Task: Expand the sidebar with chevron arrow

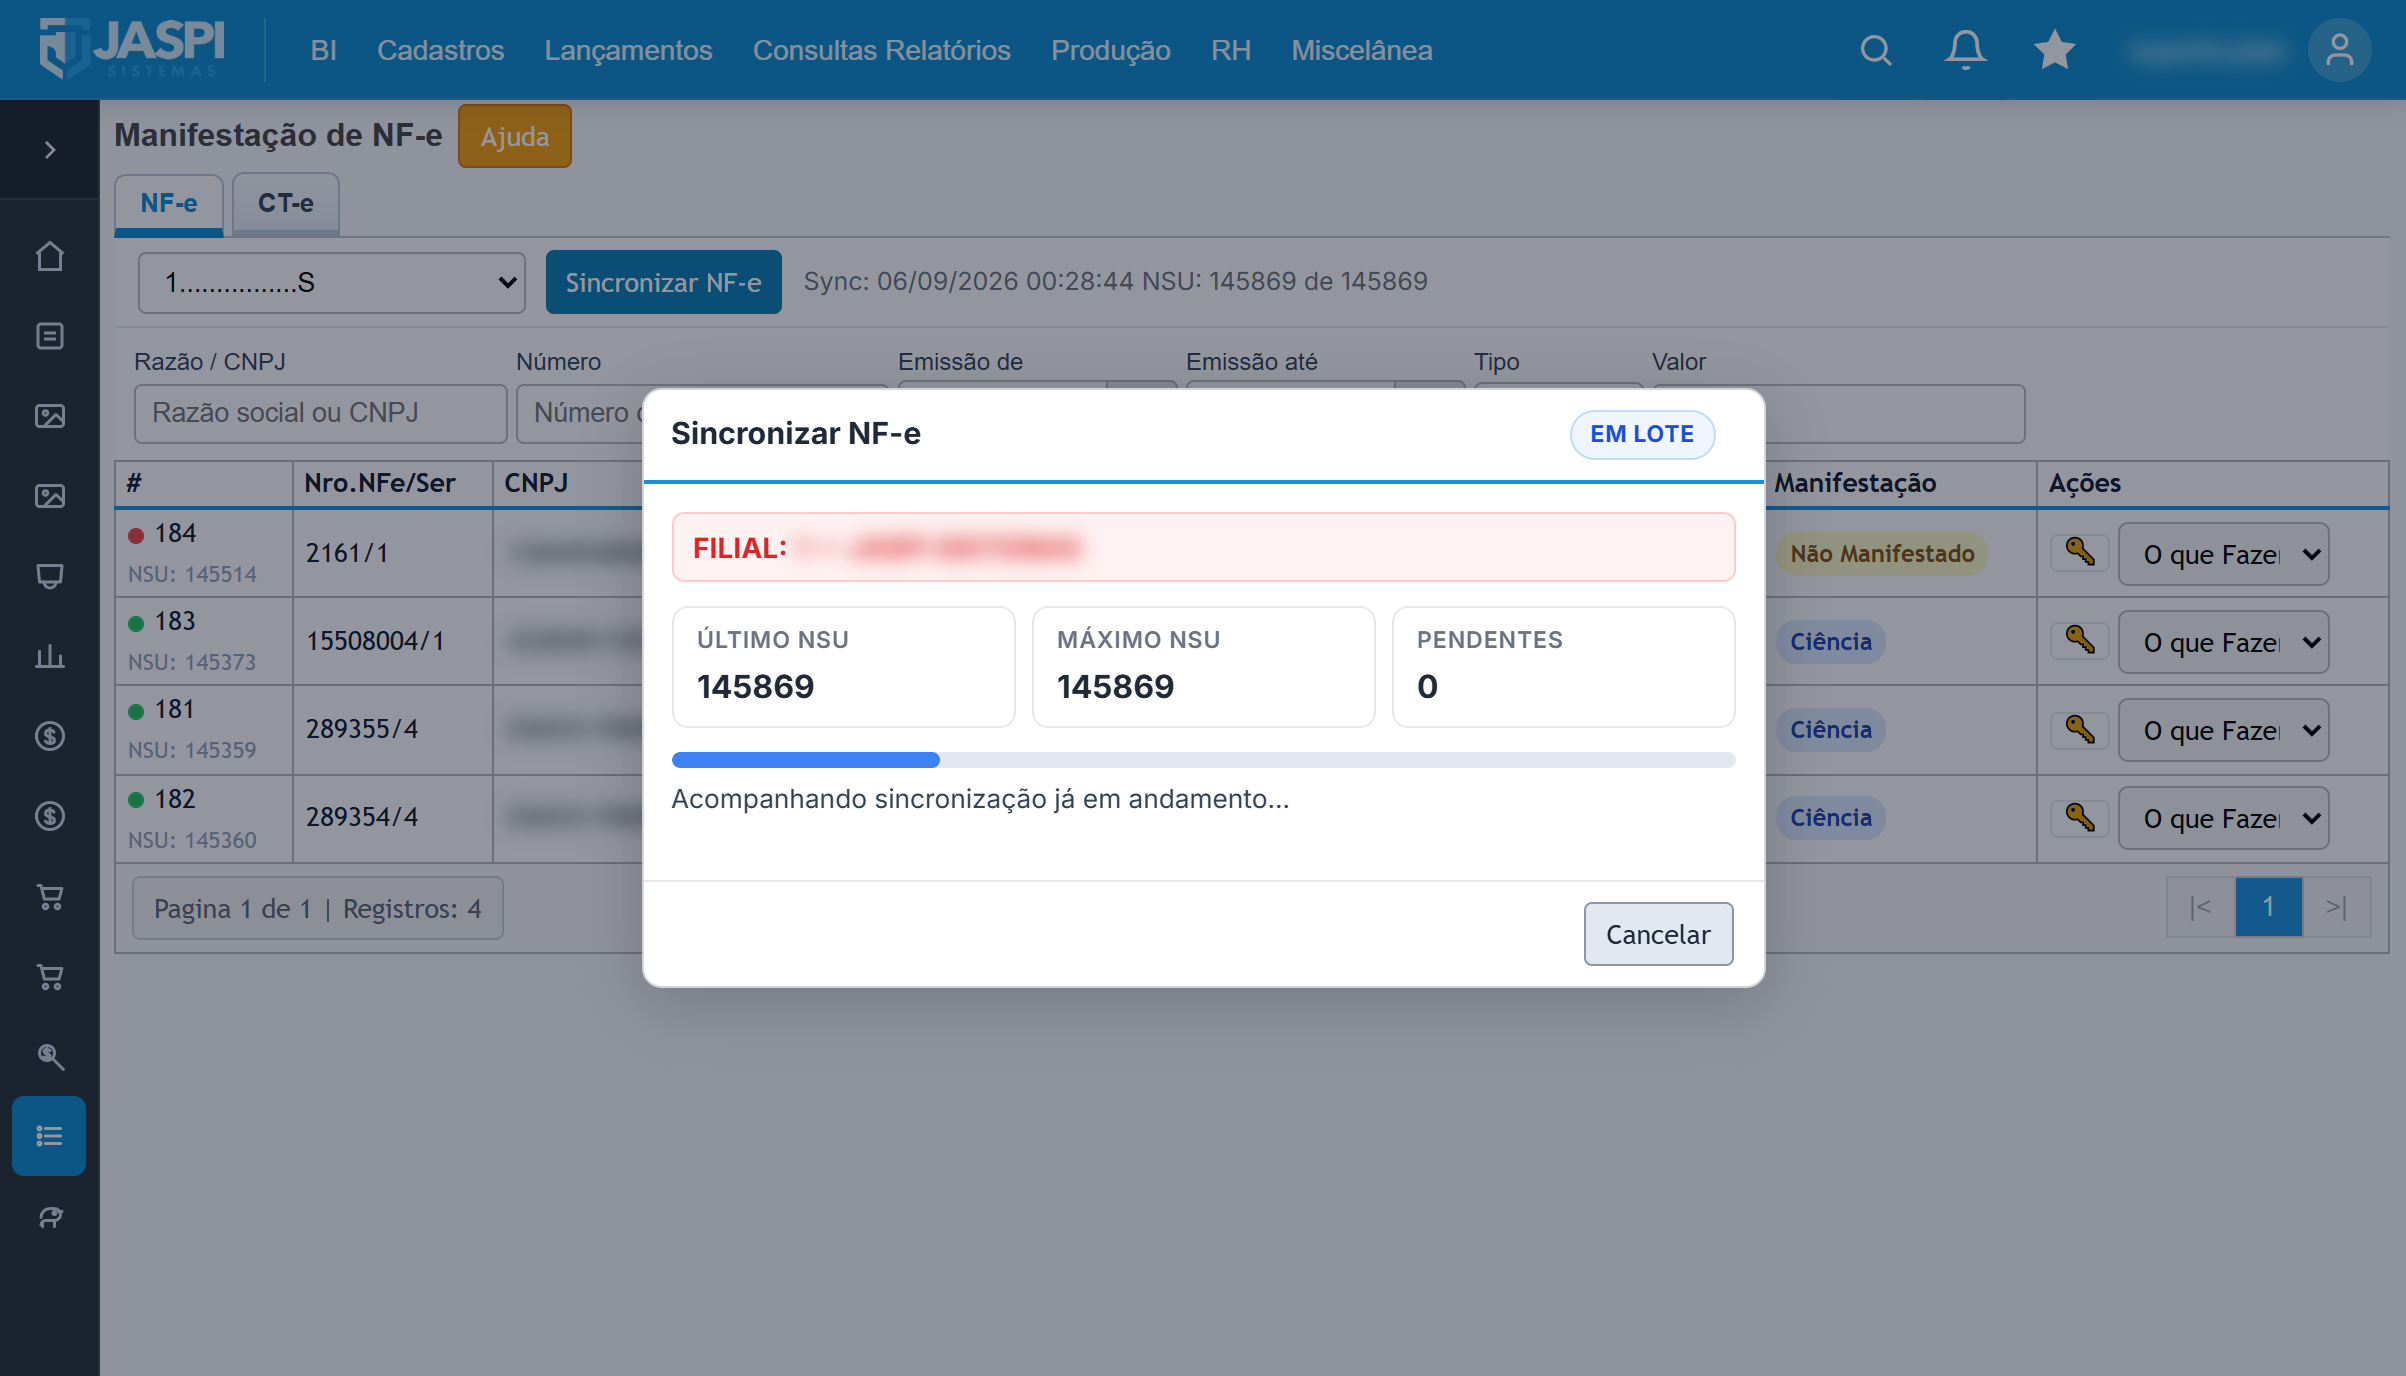Action: point(49,150)
